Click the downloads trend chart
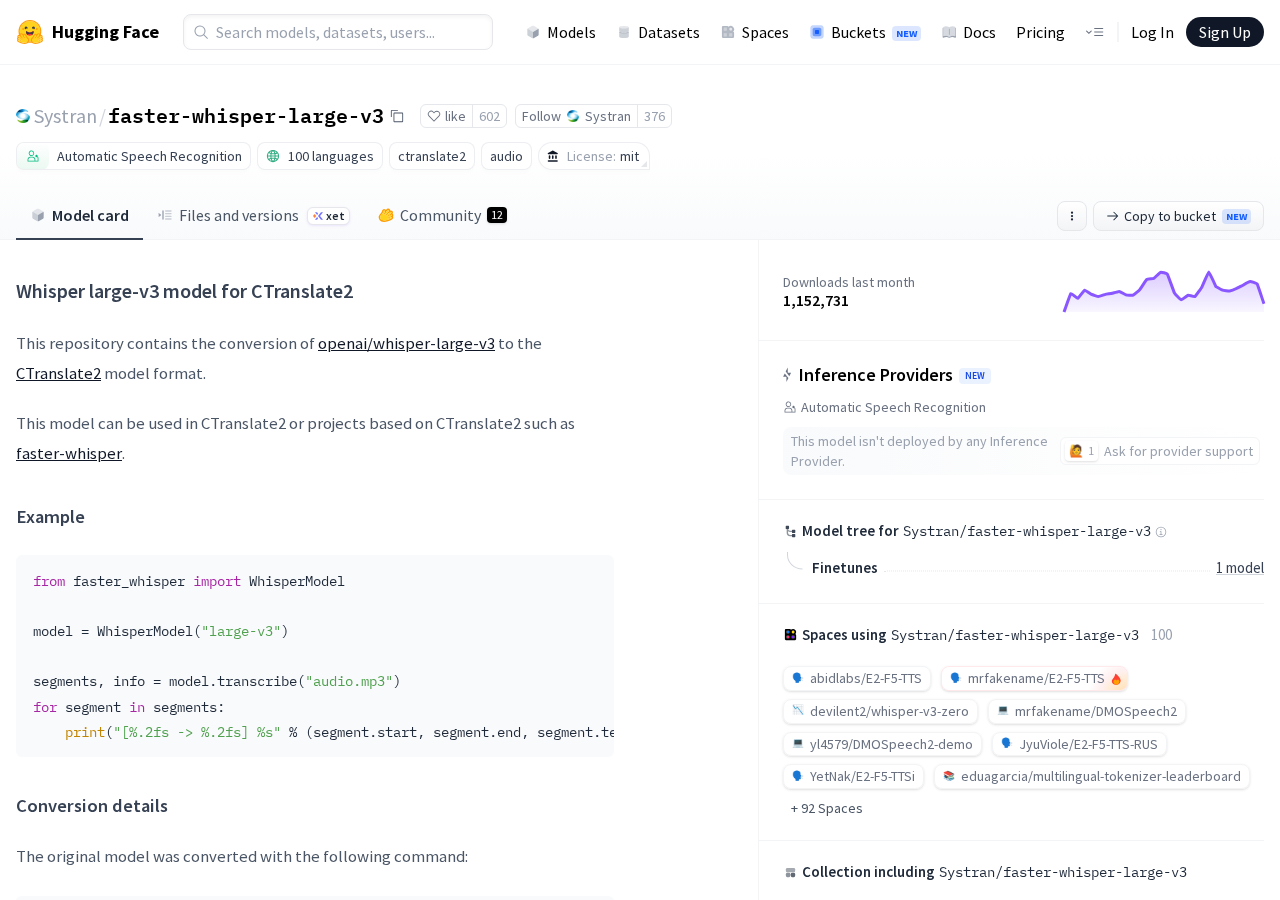The image size is (1280, 900). point(1164,291)
